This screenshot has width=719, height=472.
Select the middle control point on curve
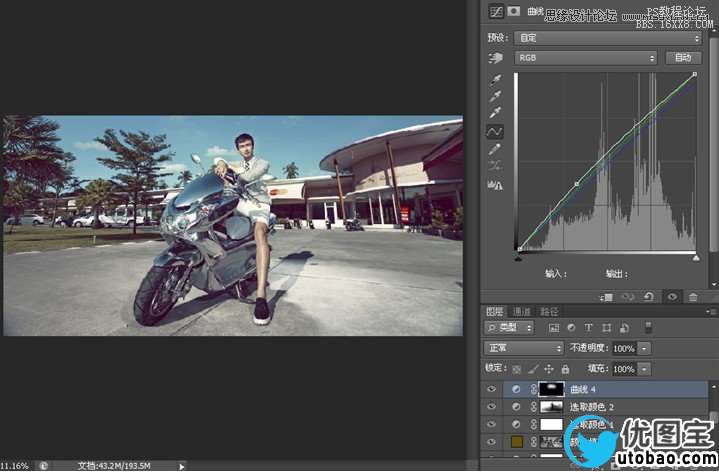click(x=577, y=184)
